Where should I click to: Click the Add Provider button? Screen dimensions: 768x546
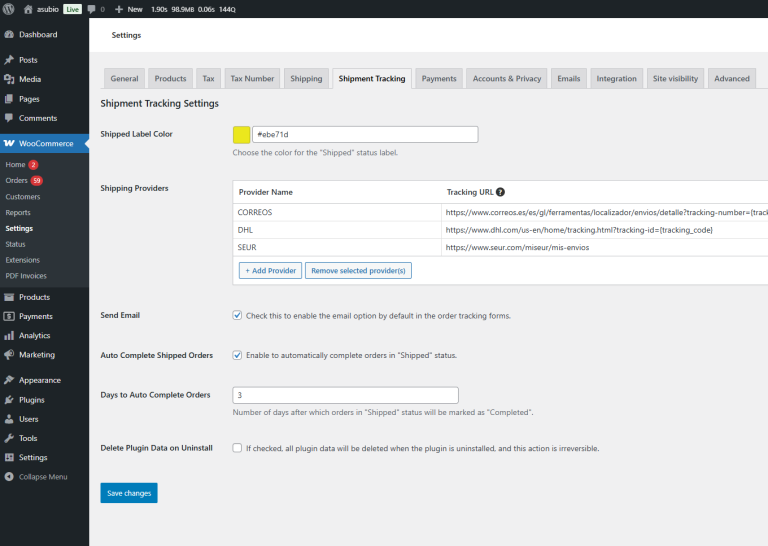click(x=270, y=270)
